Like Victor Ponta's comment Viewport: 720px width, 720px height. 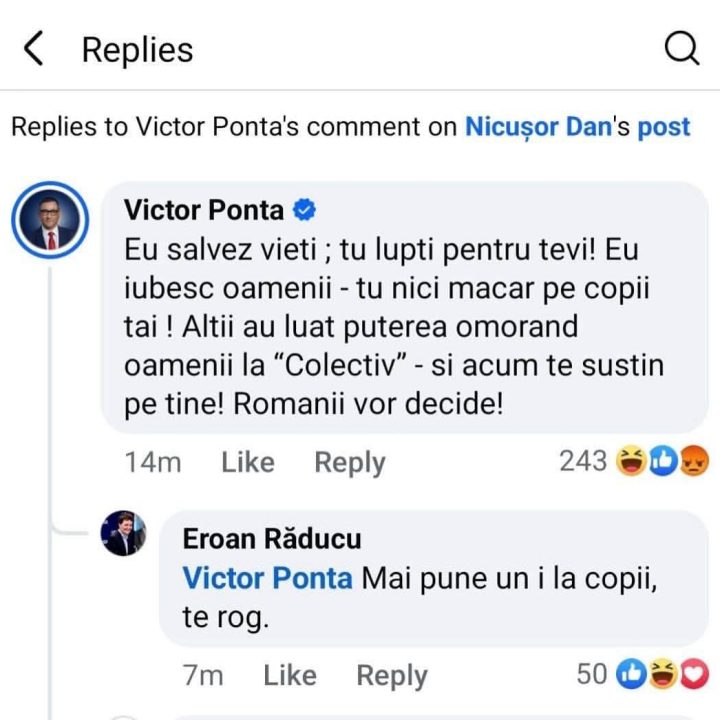tap(247, 462)
